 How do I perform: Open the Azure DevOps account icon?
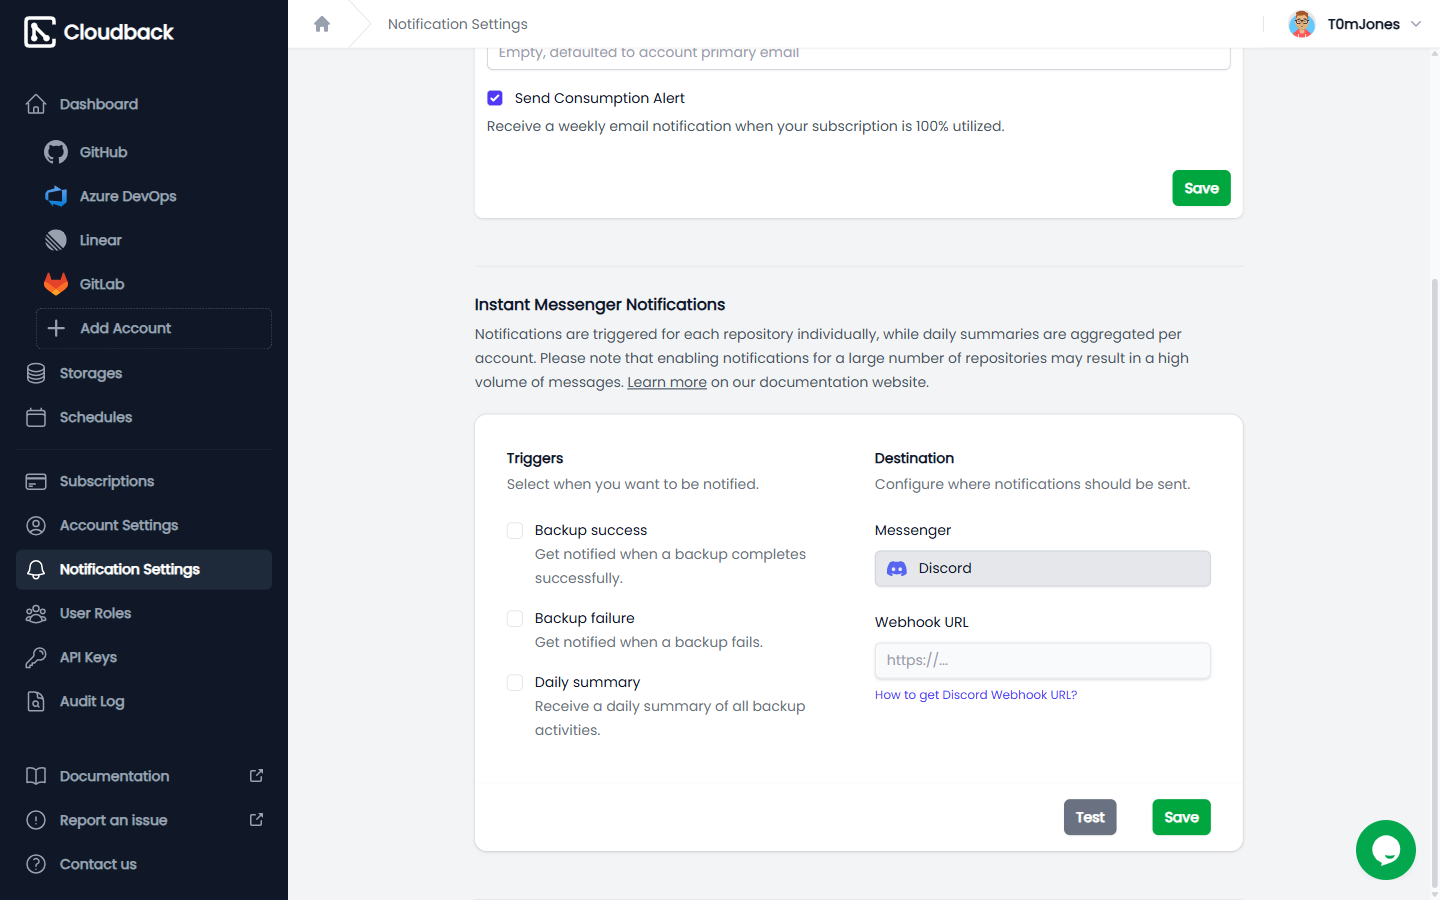56,196
